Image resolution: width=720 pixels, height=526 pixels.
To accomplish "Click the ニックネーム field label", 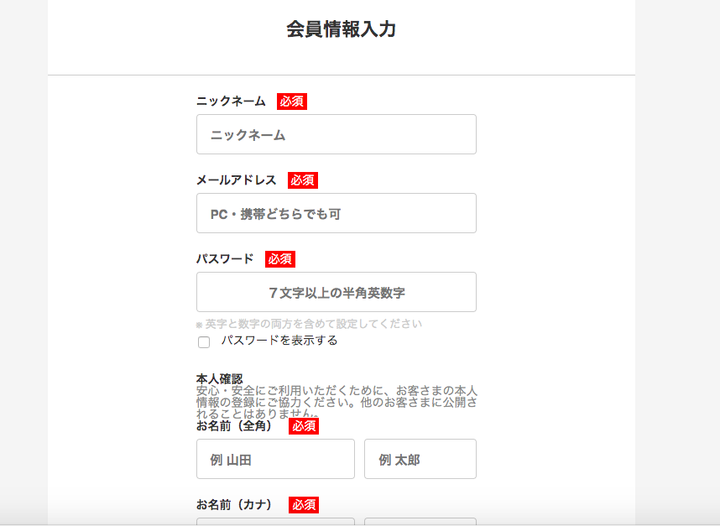I will pyautogui.click(x=231, y=101).
